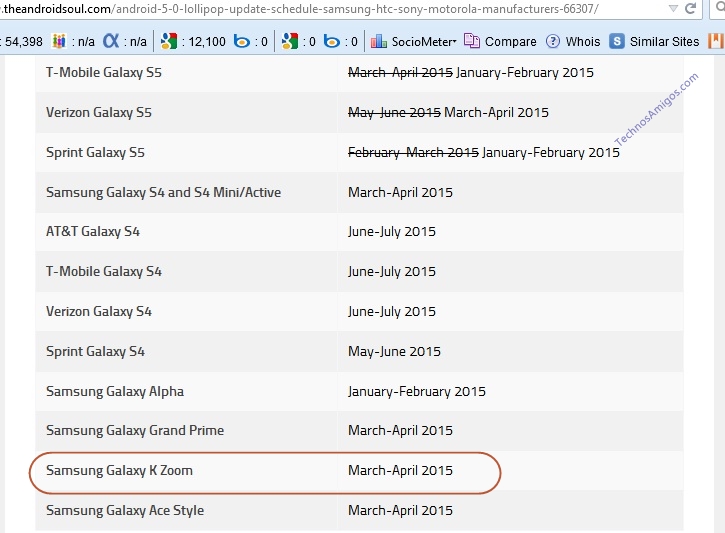Click the colorful people icon showing n/a
Screen dimensions: 725x533
click(x=59, y=41)
